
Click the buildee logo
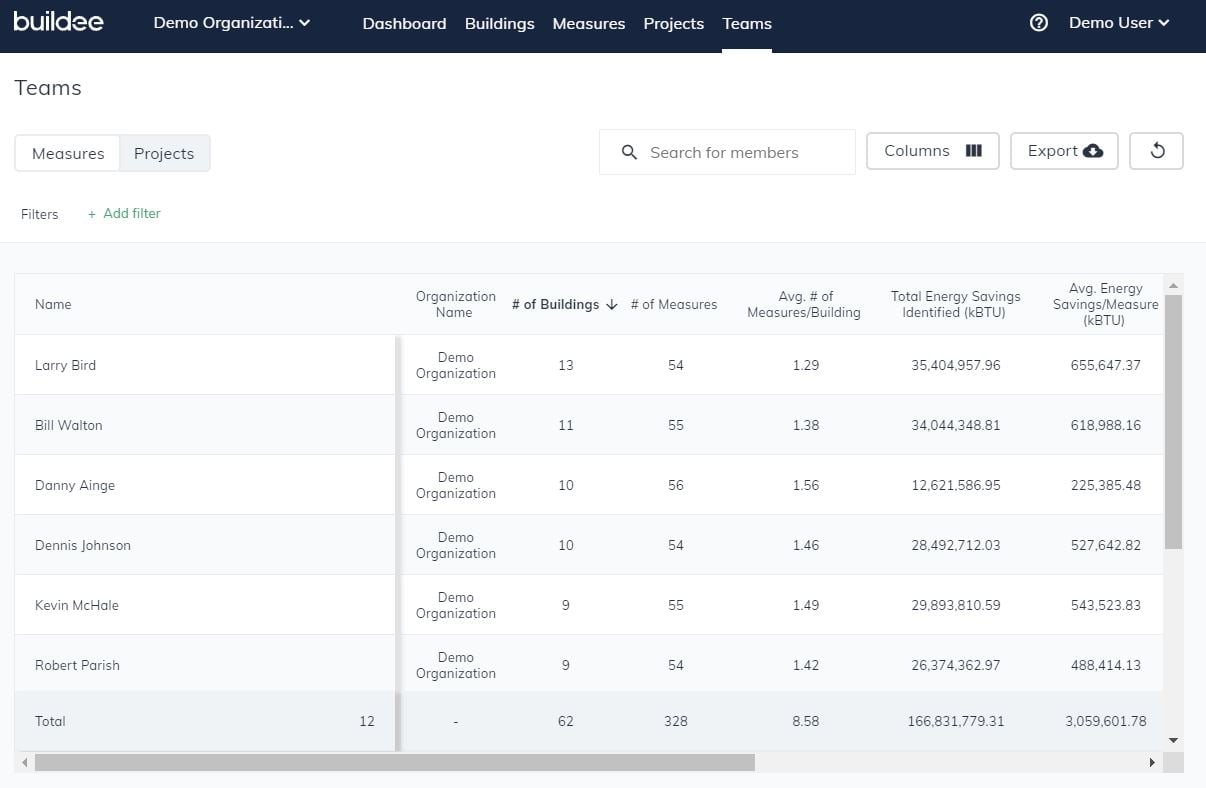coord(58,22)
